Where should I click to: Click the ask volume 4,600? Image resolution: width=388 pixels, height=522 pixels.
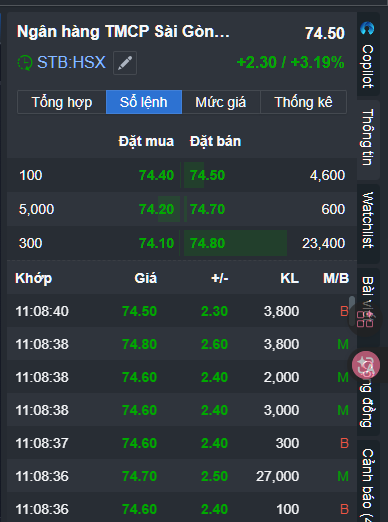tap(327, 175)
